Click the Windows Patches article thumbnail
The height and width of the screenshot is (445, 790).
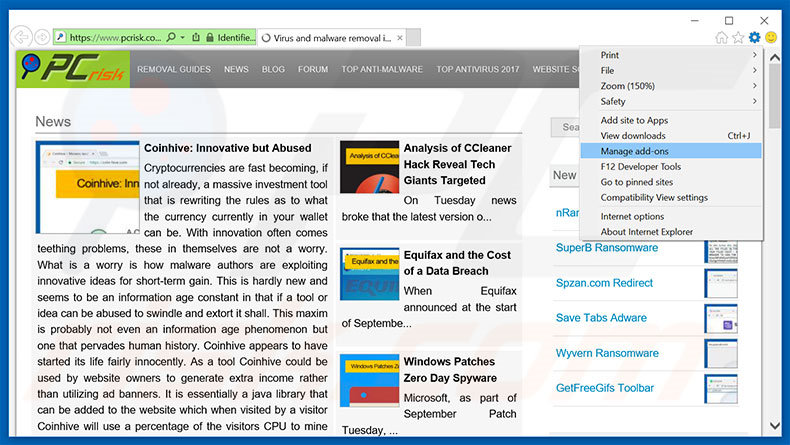pyautogui.click(x=369, y=380)
